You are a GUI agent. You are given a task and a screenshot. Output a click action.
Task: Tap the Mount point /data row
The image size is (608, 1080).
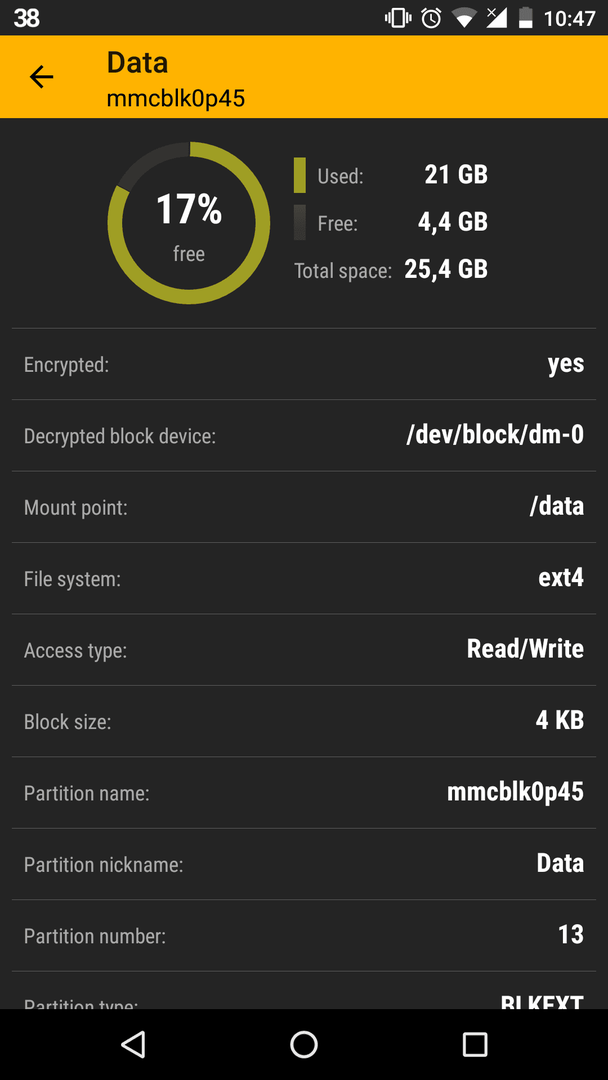click(x=304, y=507)
